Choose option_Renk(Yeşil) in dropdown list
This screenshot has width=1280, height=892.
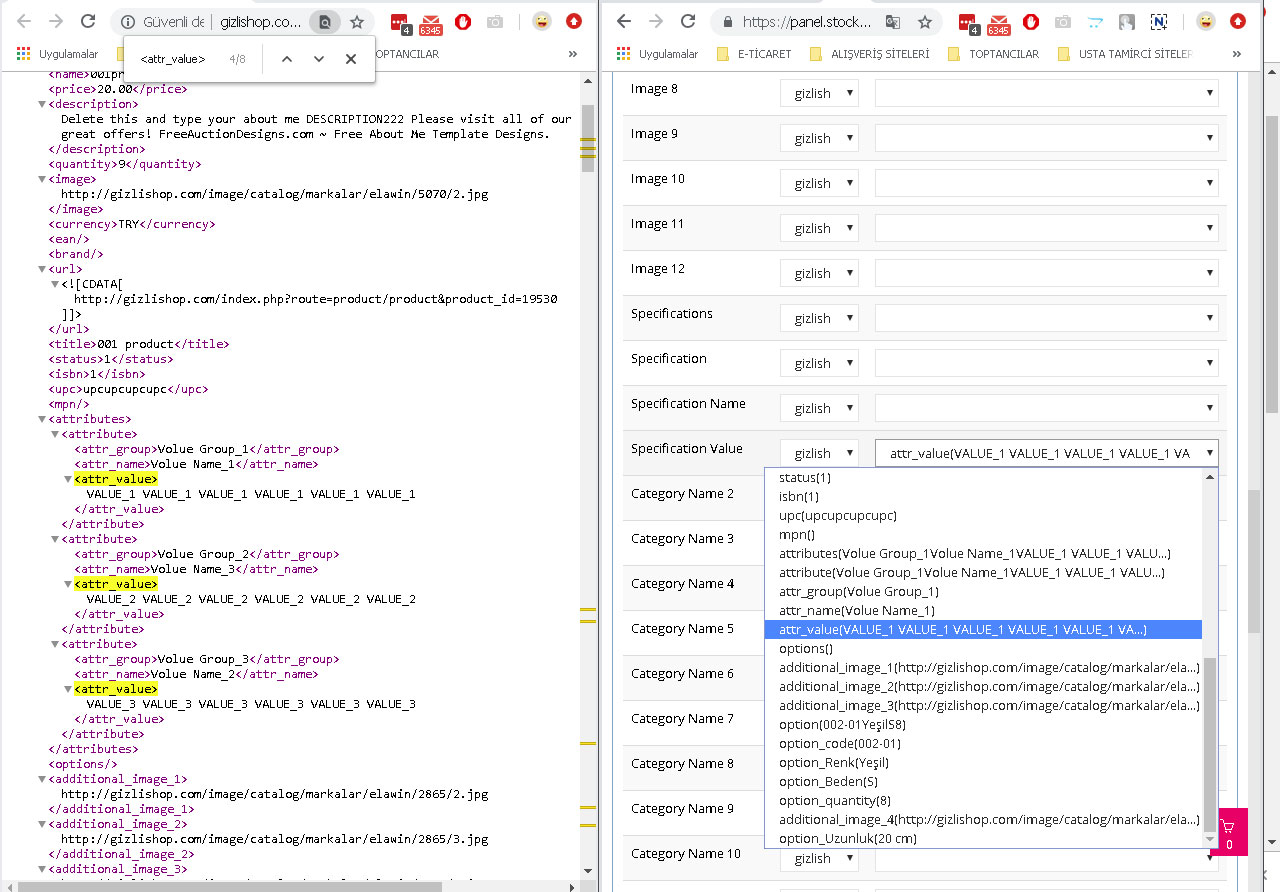(x=983, y=763)
